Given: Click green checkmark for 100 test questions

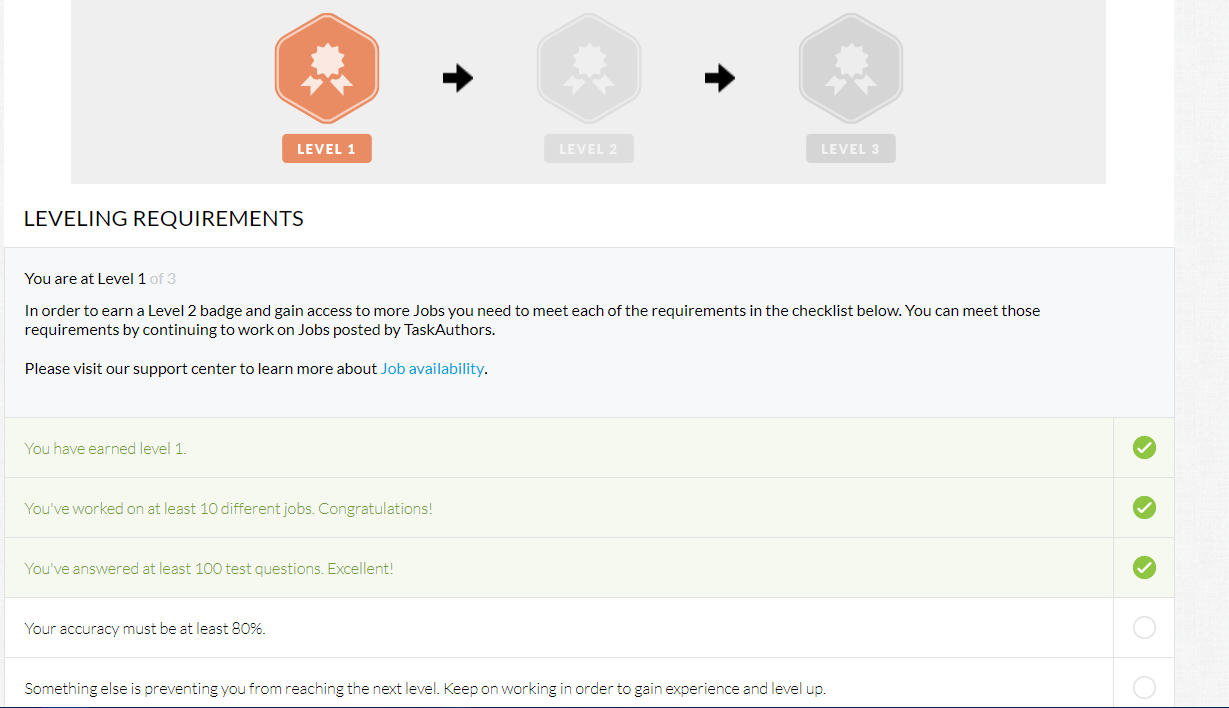Looking at the screenshot, I should 1144,568.
